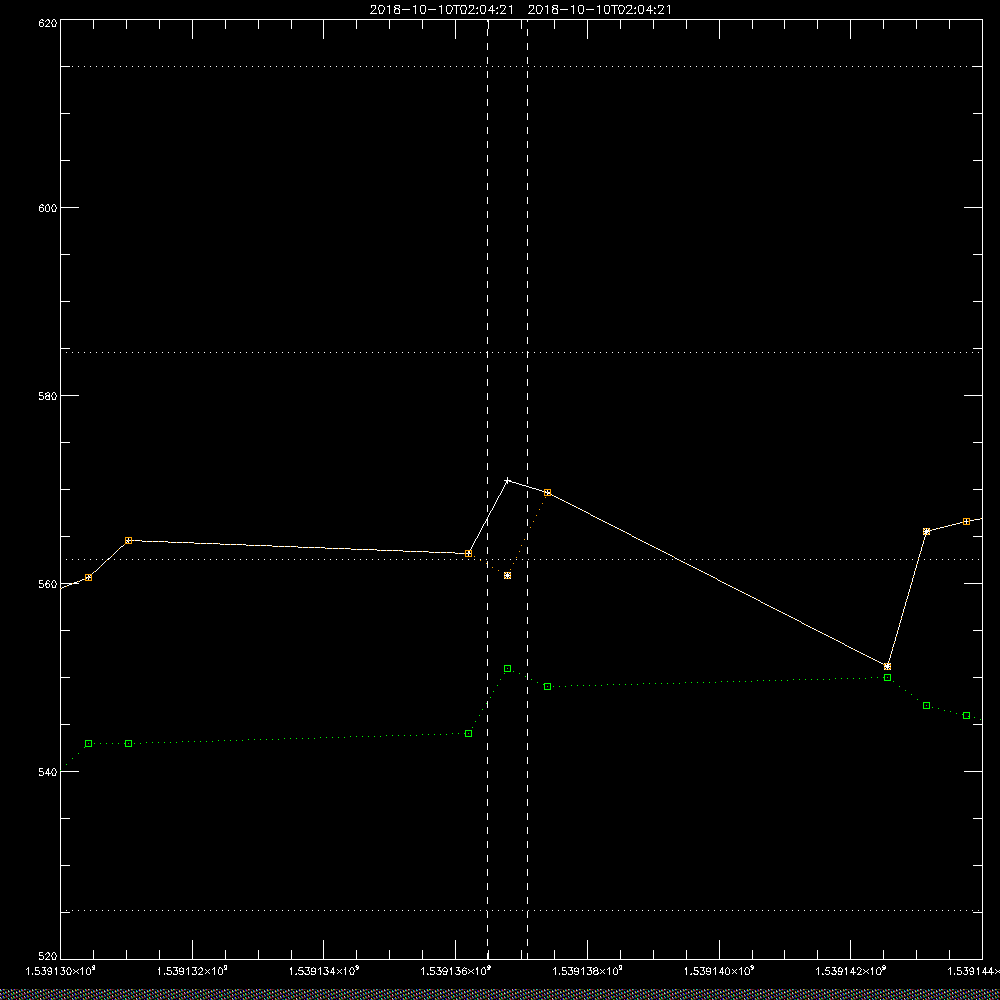Click the right timestamp in the plot title
Image resolution: width=1000 pixels, height=1000 pixels.
click(600, 10)
